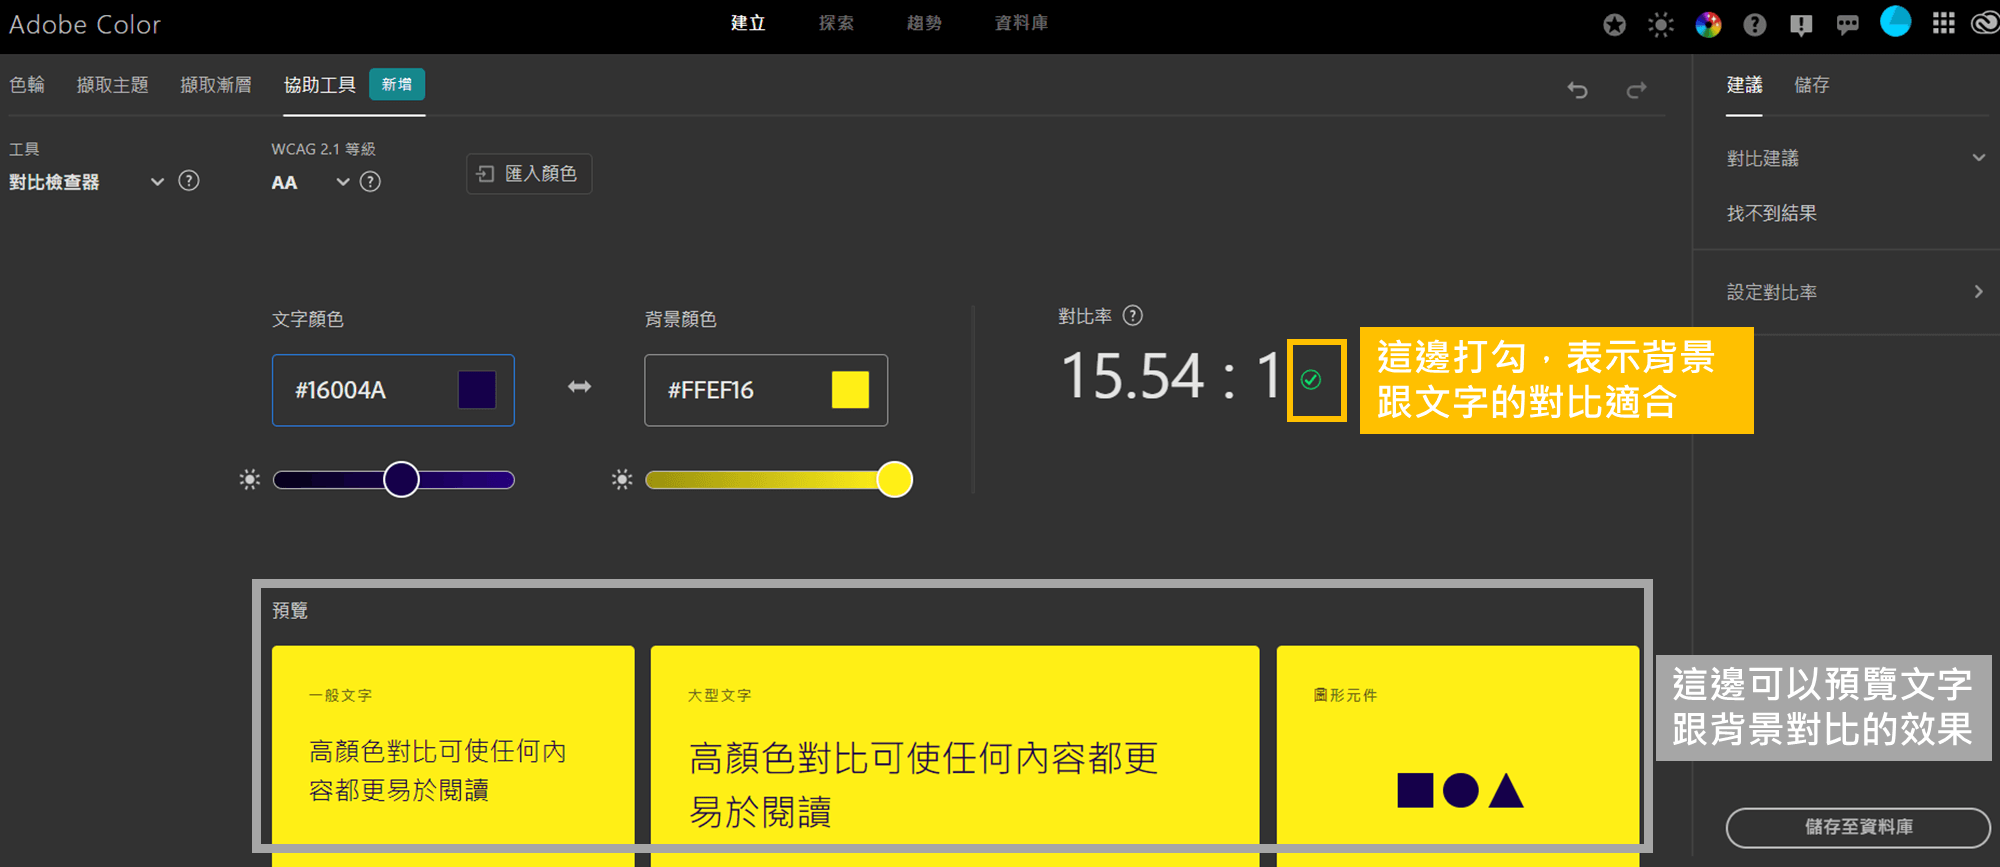The width and height of the screenshot is (2000, 867).
Task: Click help icon next to 對比檢查器 tool
Action: (189, 181)
